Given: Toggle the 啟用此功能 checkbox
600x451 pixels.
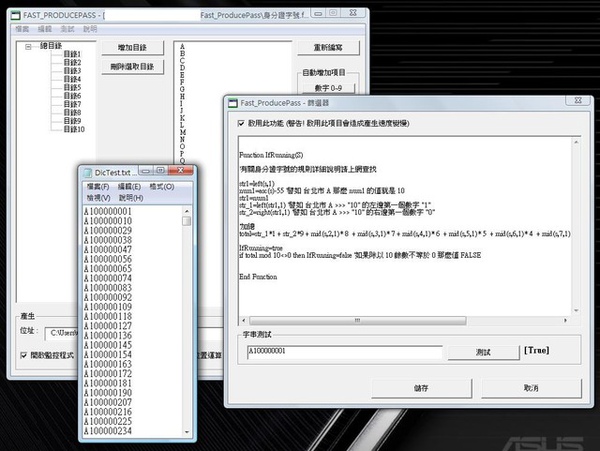Looking at the screenshot, I should (x=241, y=123).
